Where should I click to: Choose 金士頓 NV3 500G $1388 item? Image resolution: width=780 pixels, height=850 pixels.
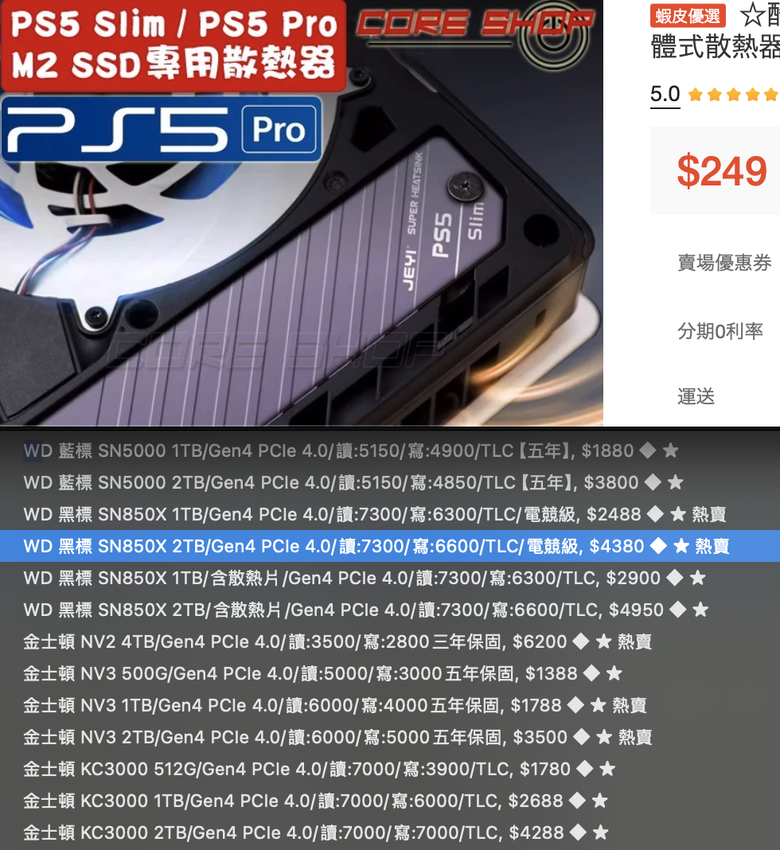click(390, 673)
